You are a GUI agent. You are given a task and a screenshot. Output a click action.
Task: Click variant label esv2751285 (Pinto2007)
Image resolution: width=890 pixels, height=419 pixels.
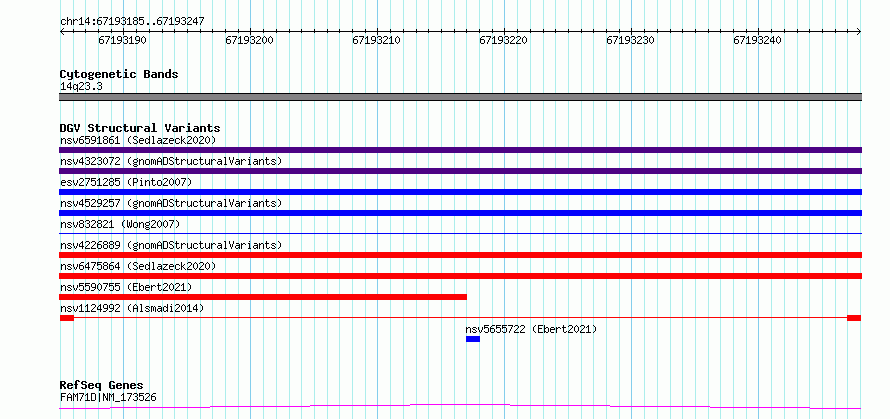tap(126, 182)
